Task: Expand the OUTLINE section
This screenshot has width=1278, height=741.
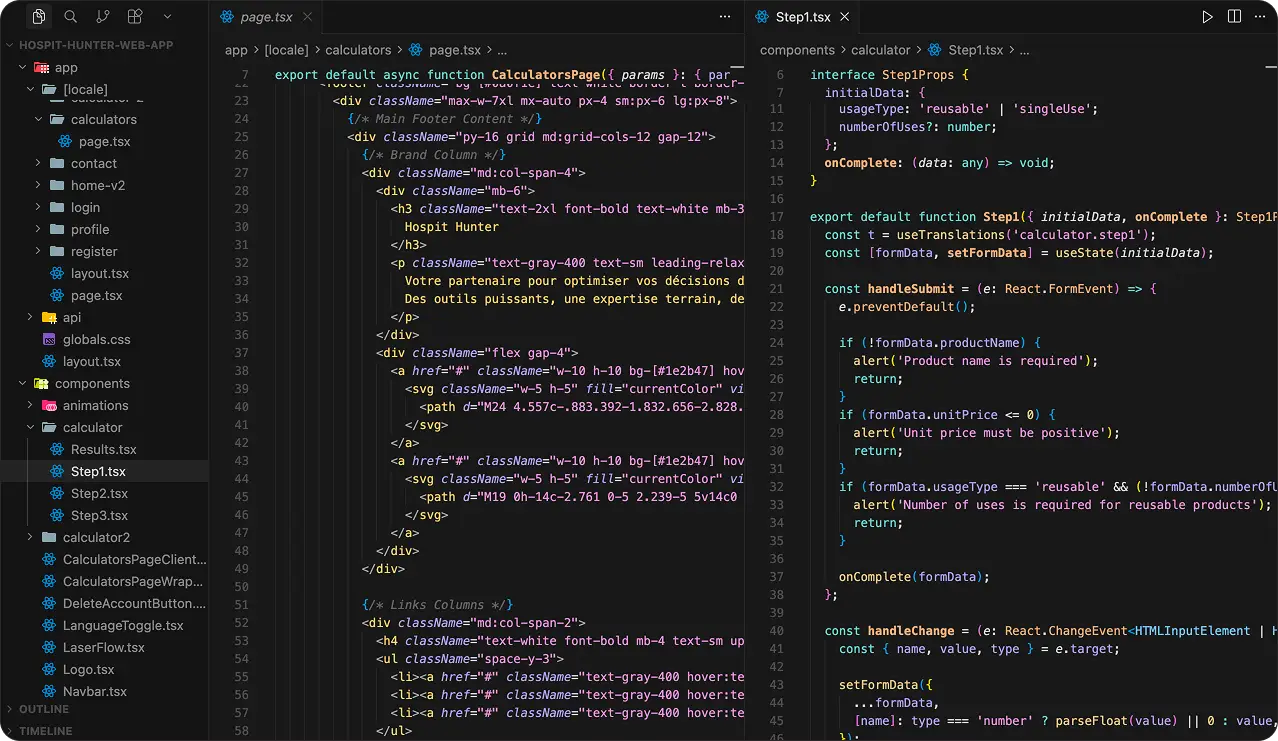Action: tap(44, 709)
